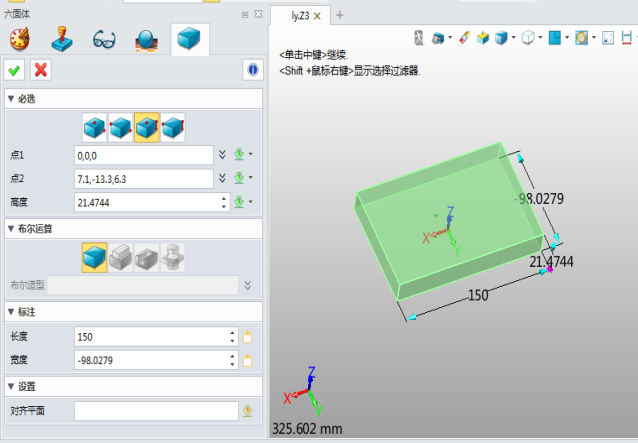Switch to the glasses view manager tab
The height and width of the screenshot is (443, 638).
click(x=104, y=39)
